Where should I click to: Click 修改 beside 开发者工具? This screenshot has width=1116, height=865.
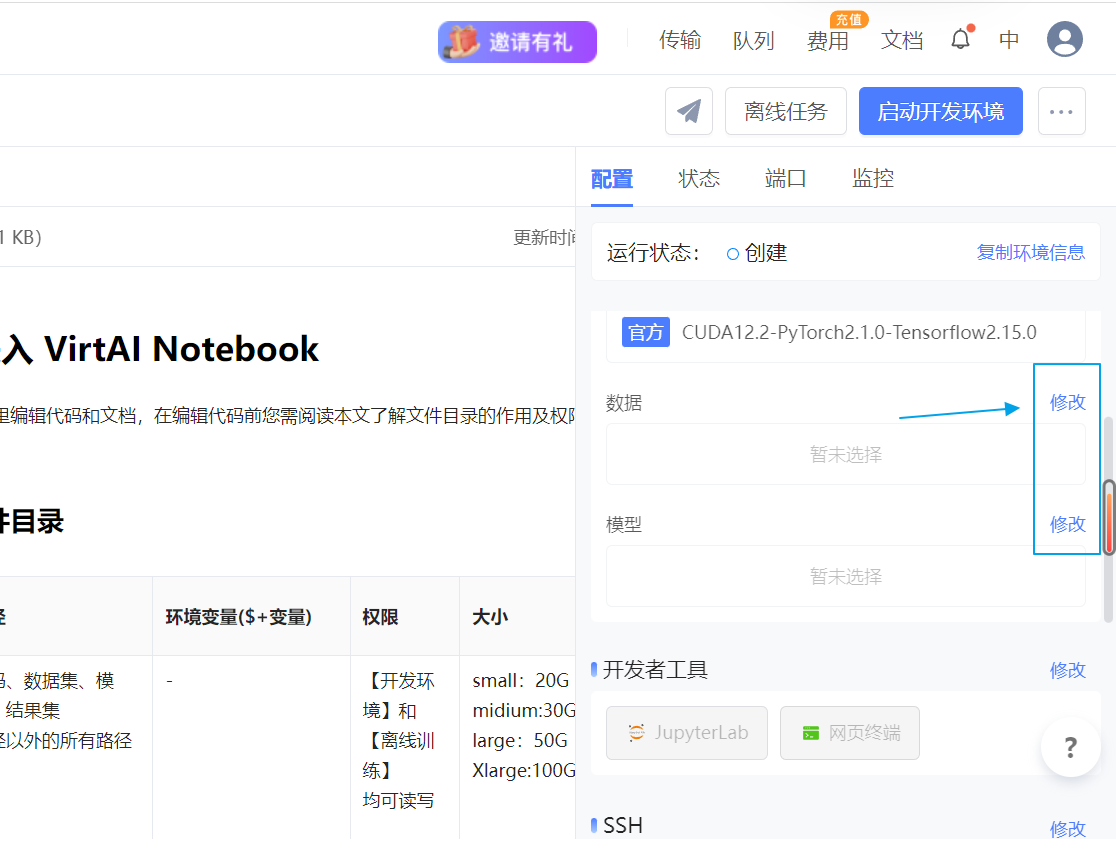[x=1067, y=670]
